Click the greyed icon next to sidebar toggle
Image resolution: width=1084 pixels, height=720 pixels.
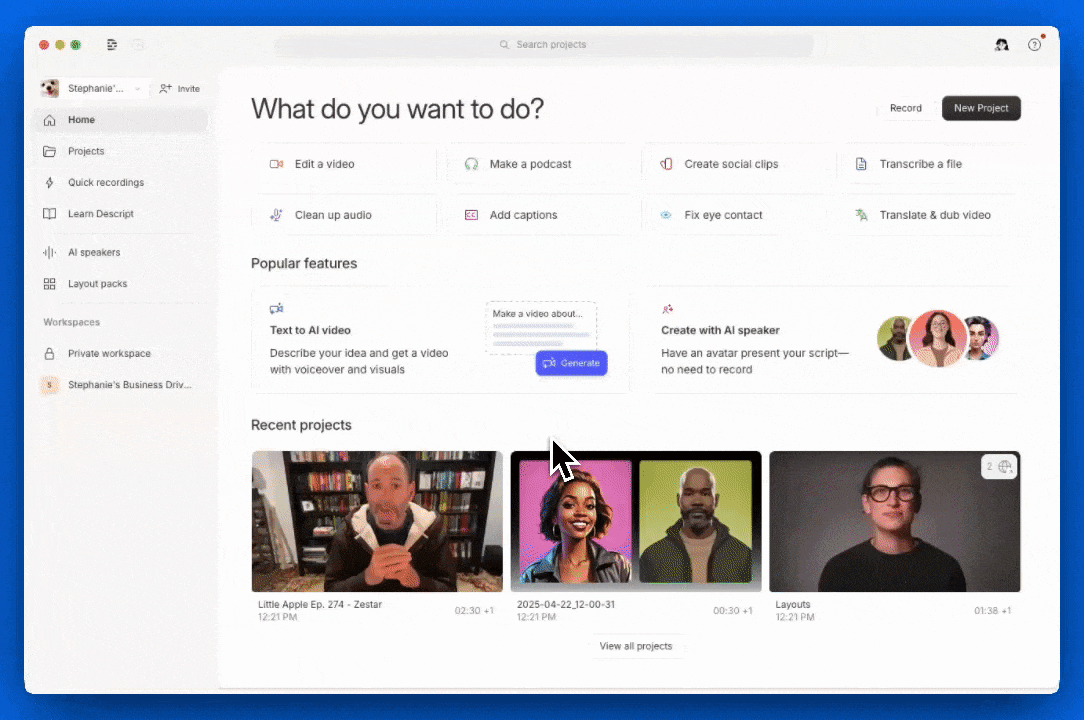[138, 44]
